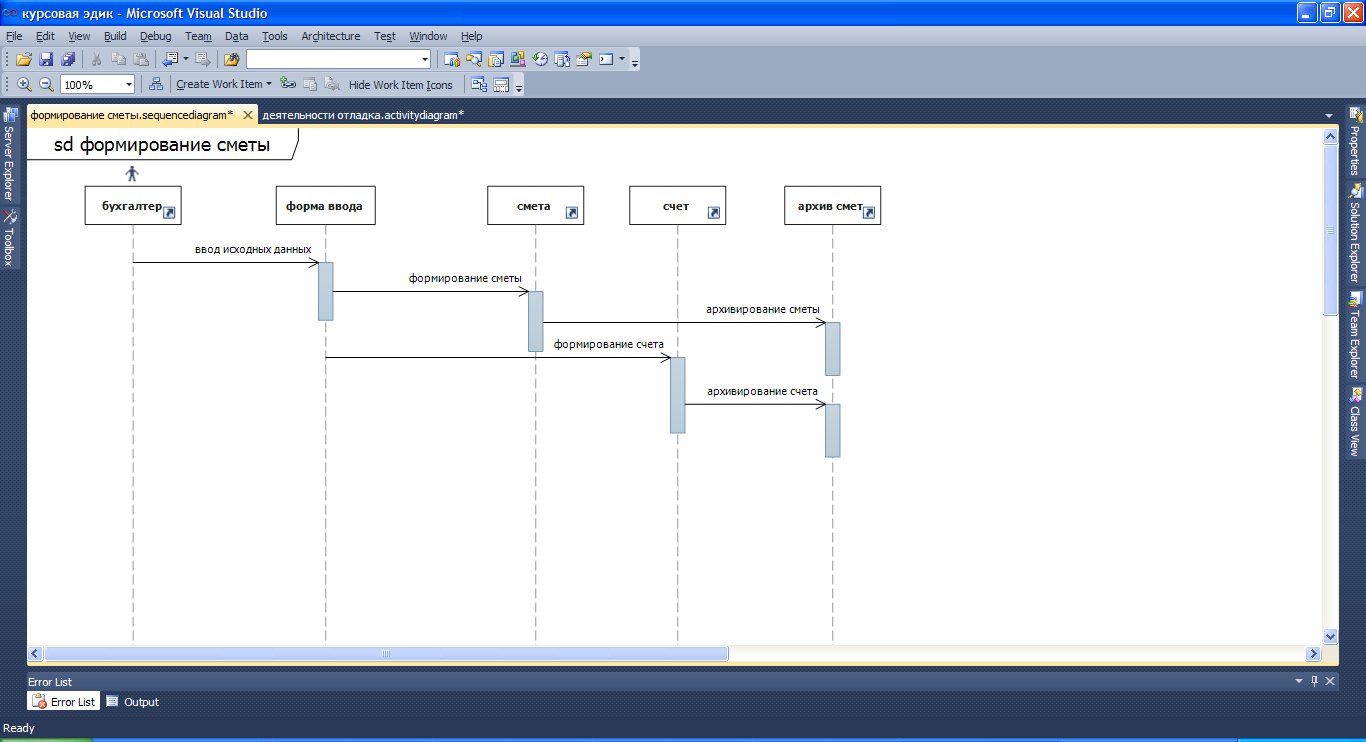Click the horizontal scrollbar right arrow
The width and height of the screenshot is (1366, 742).
[1313, 654]
